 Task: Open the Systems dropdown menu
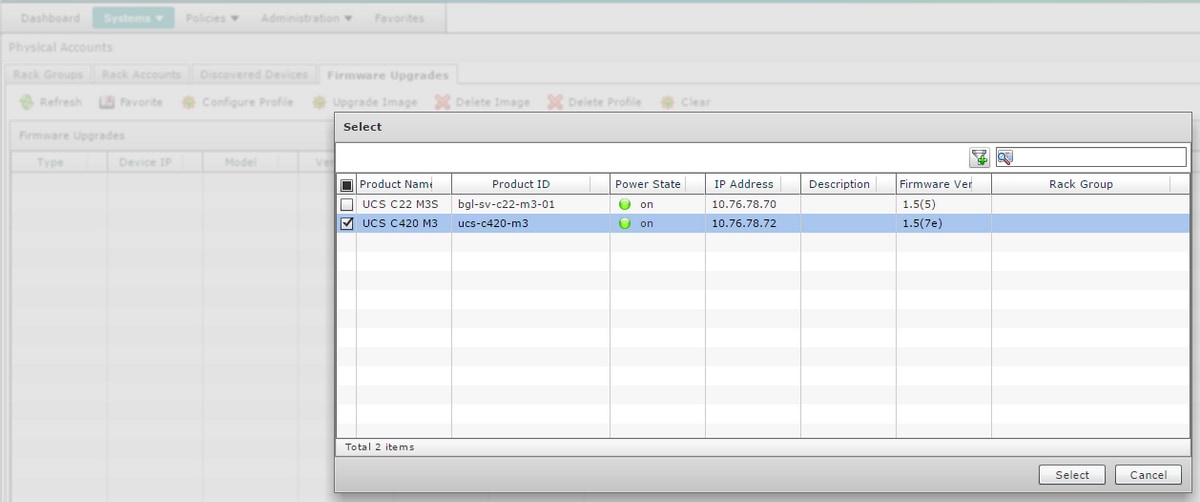pos(133,18)
